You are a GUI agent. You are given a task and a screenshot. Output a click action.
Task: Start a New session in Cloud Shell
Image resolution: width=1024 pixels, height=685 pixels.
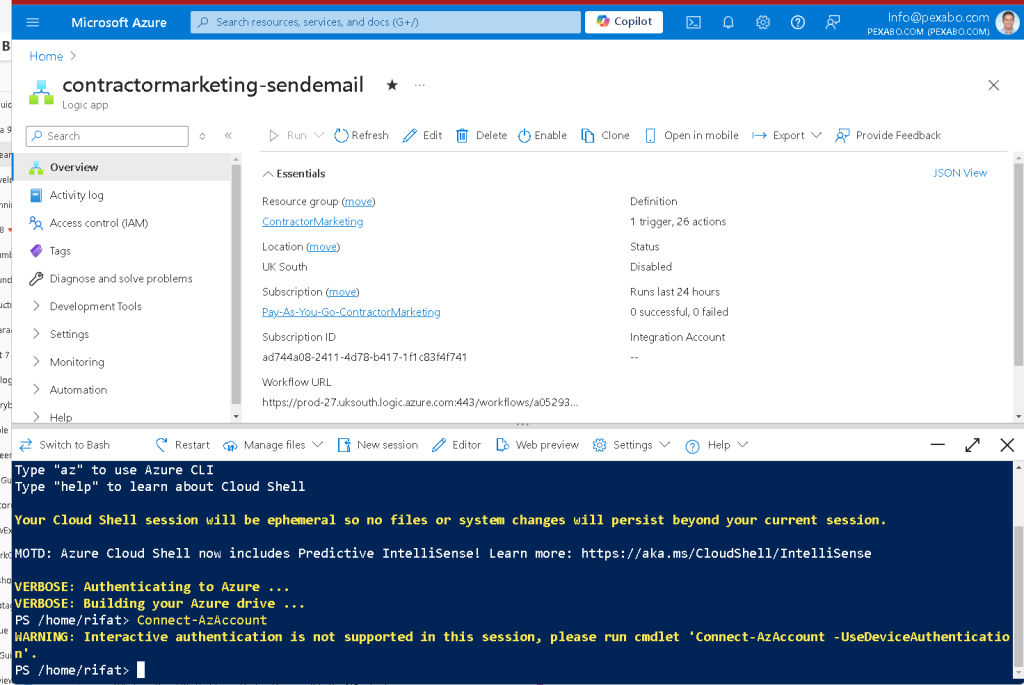pos(377,445)
